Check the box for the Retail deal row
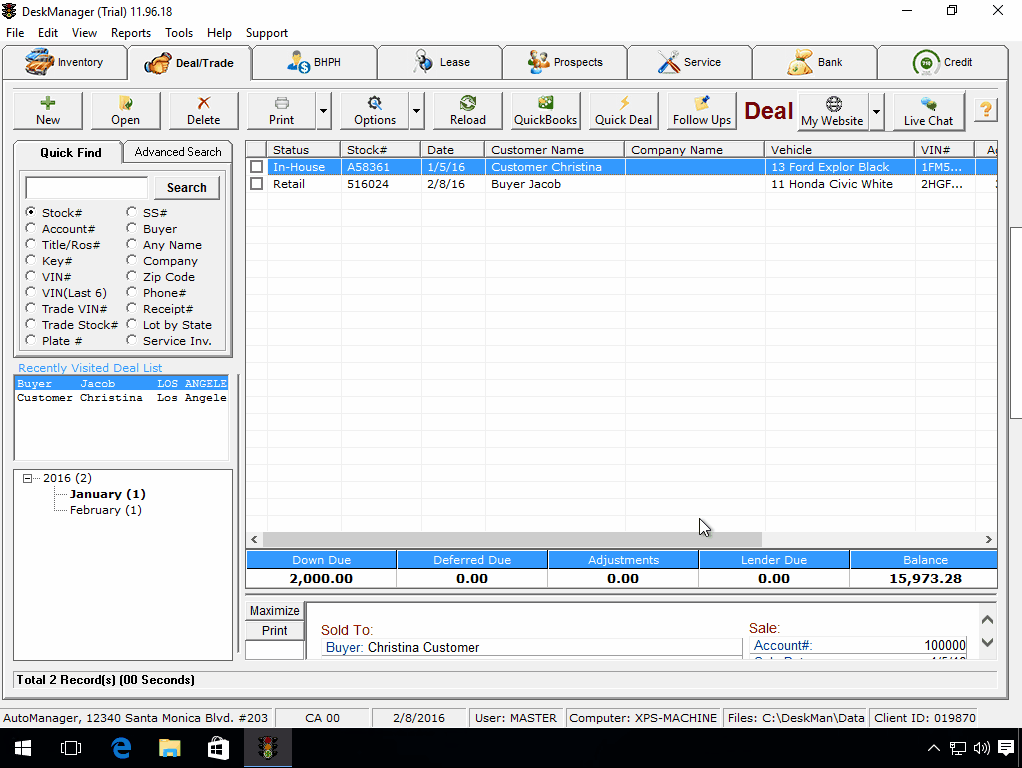This screenshot has height=768, width=1022. click(257, 184)
